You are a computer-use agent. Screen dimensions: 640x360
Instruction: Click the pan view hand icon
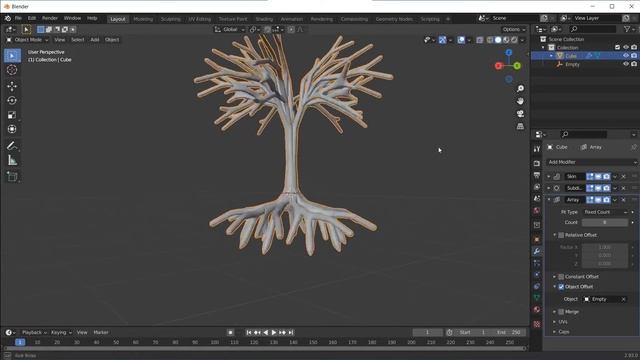[520, 101]
